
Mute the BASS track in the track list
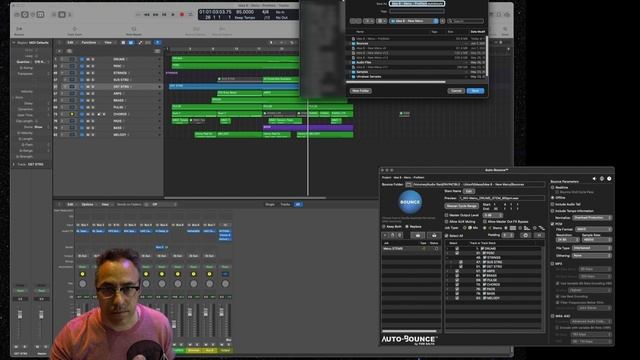[x=87, y=128]
